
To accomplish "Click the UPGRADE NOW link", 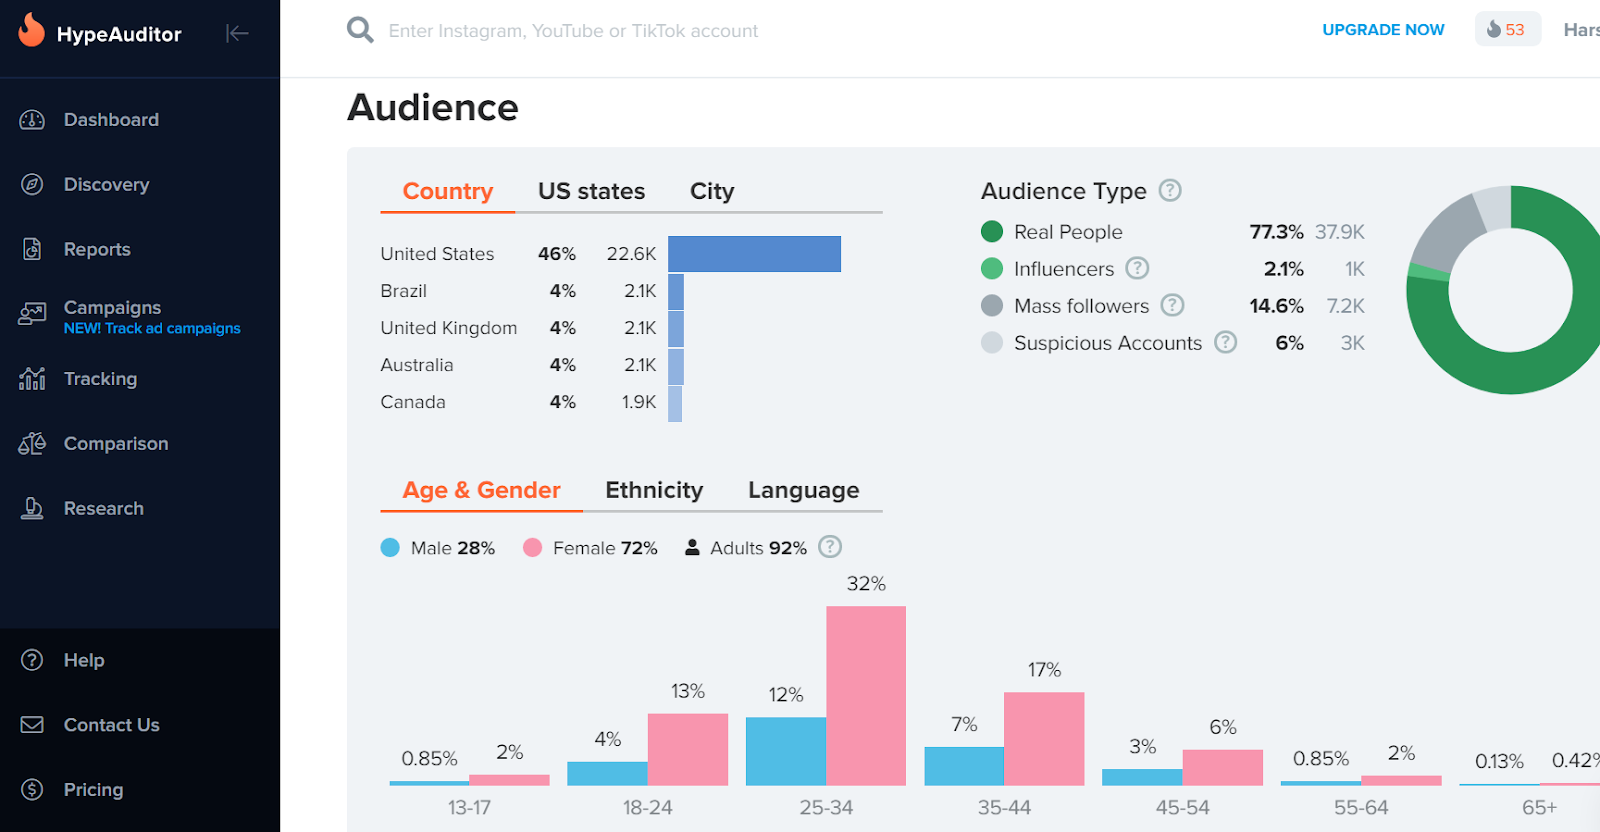I will tap(1383, 30).
